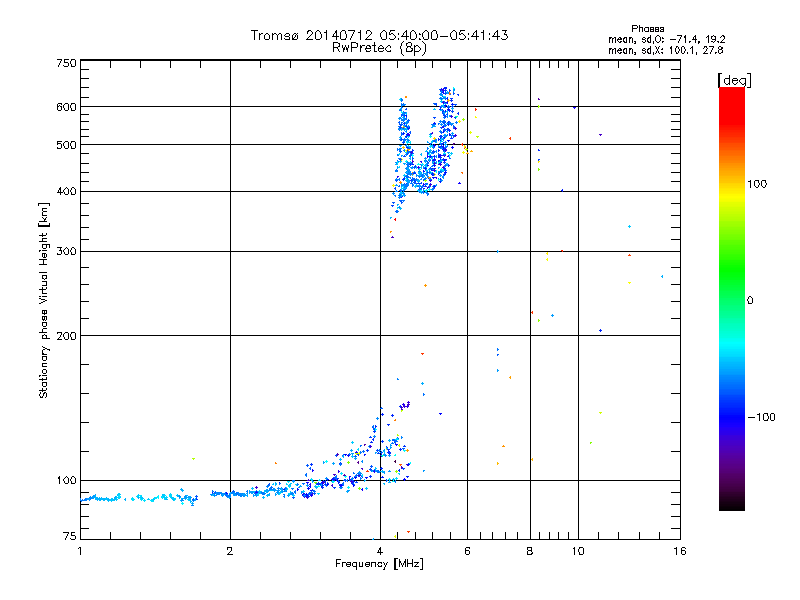Click the x-axis tick label '1'
The width and height of the screenshot is (800, 600).
point(80,551)
